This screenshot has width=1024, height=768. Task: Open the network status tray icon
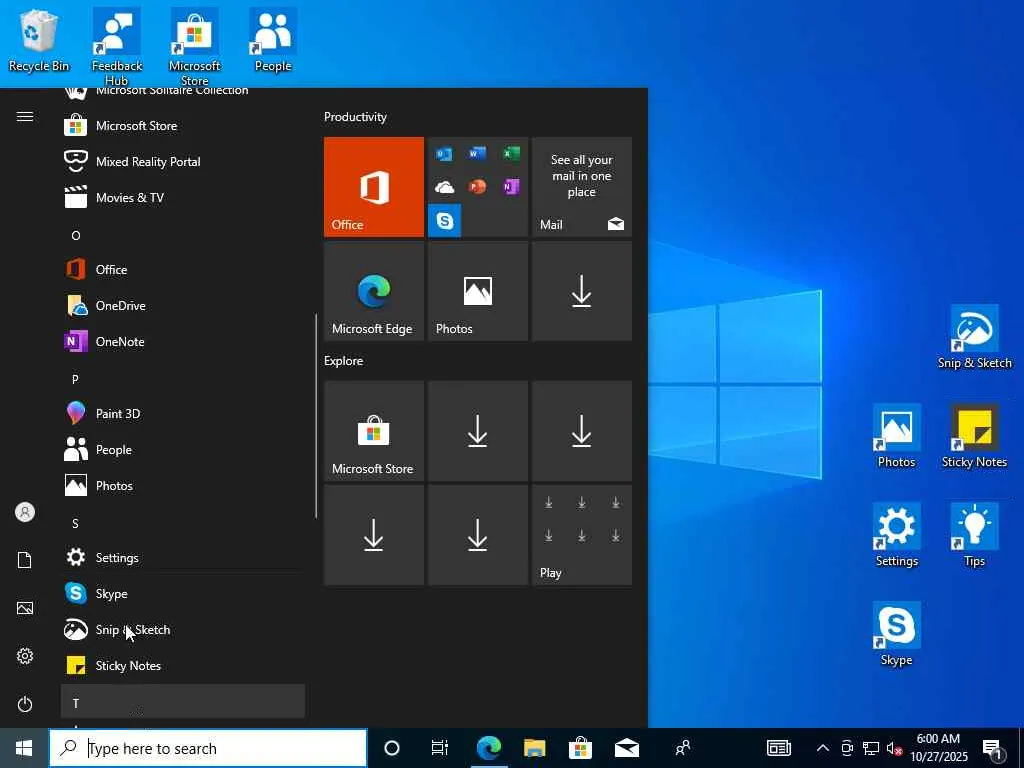871,748
